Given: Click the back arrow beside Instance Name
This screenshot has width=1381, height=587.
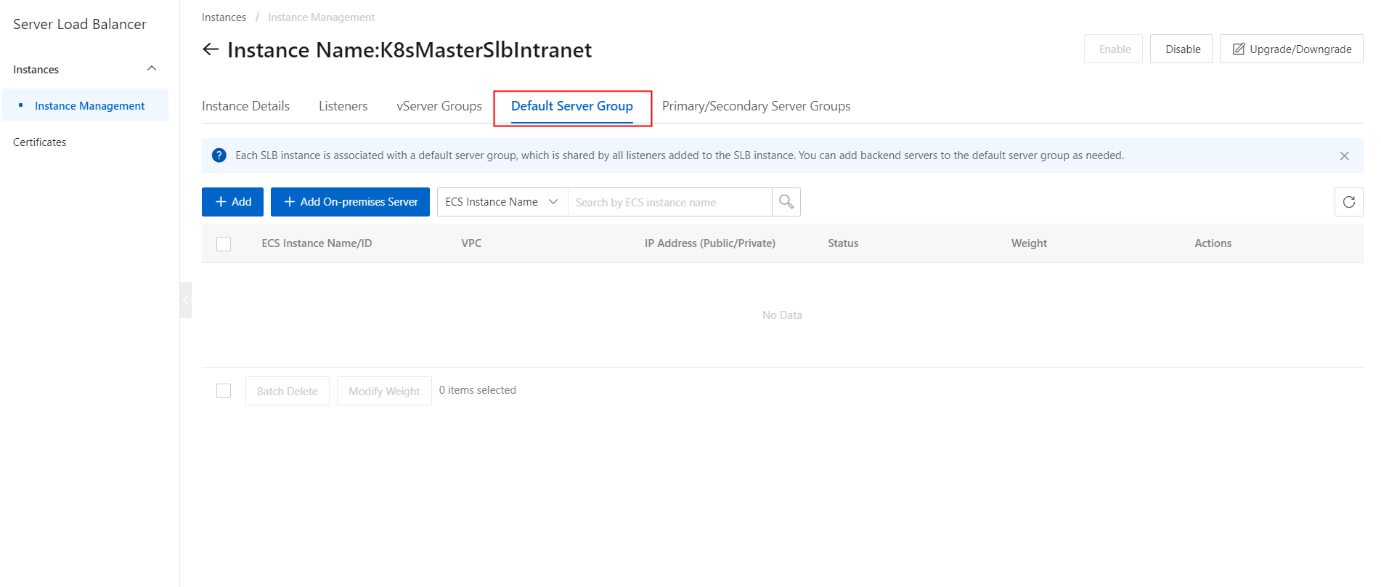Looking at the screenshot, I should [x=210, y=49].
